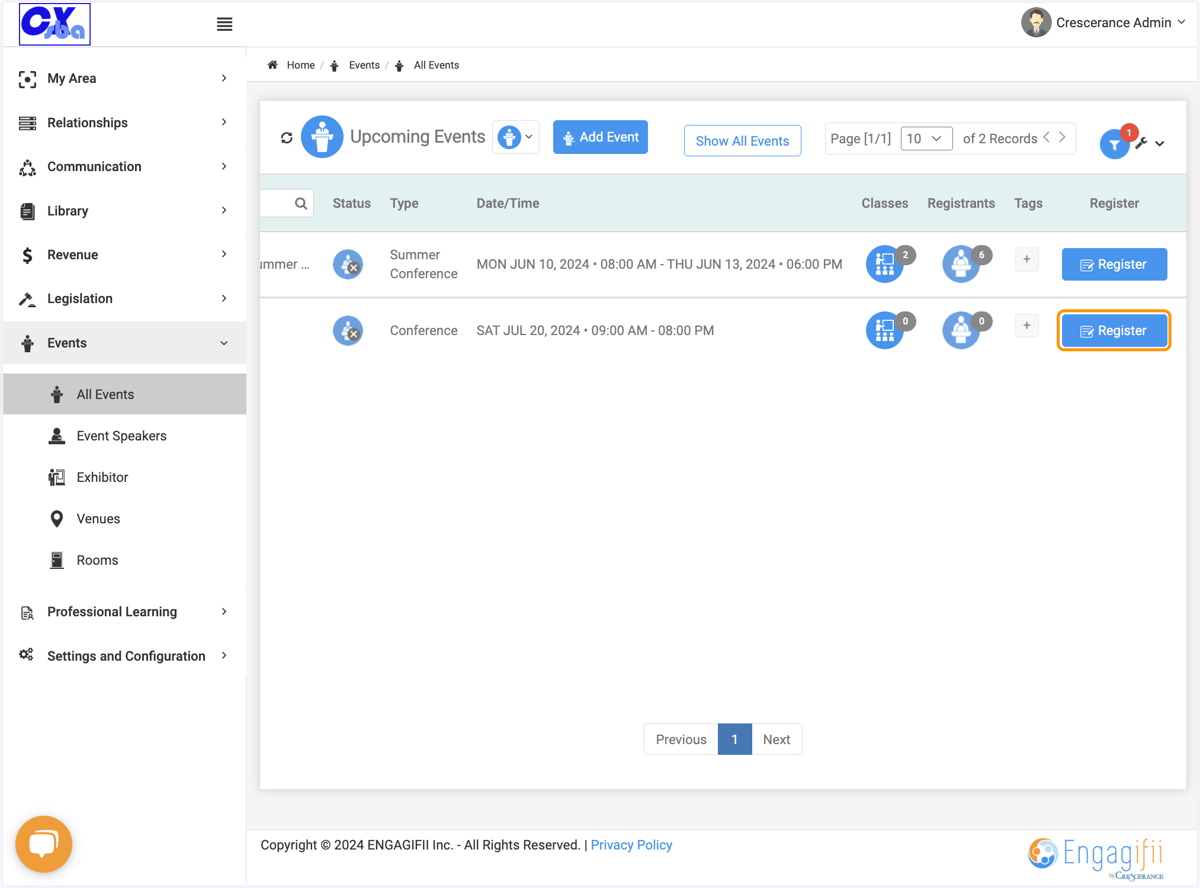Select All Events in sidebar submenu

[x=124, y=394]
